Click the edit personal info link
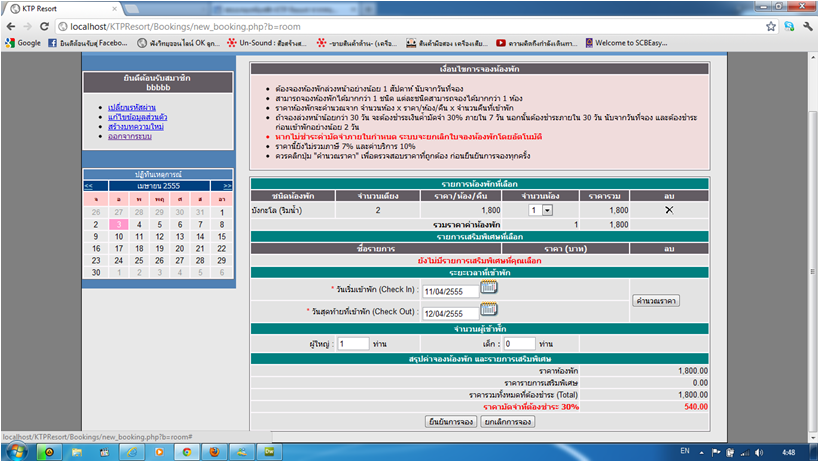 pyautogui.click(x=137, y=117)
